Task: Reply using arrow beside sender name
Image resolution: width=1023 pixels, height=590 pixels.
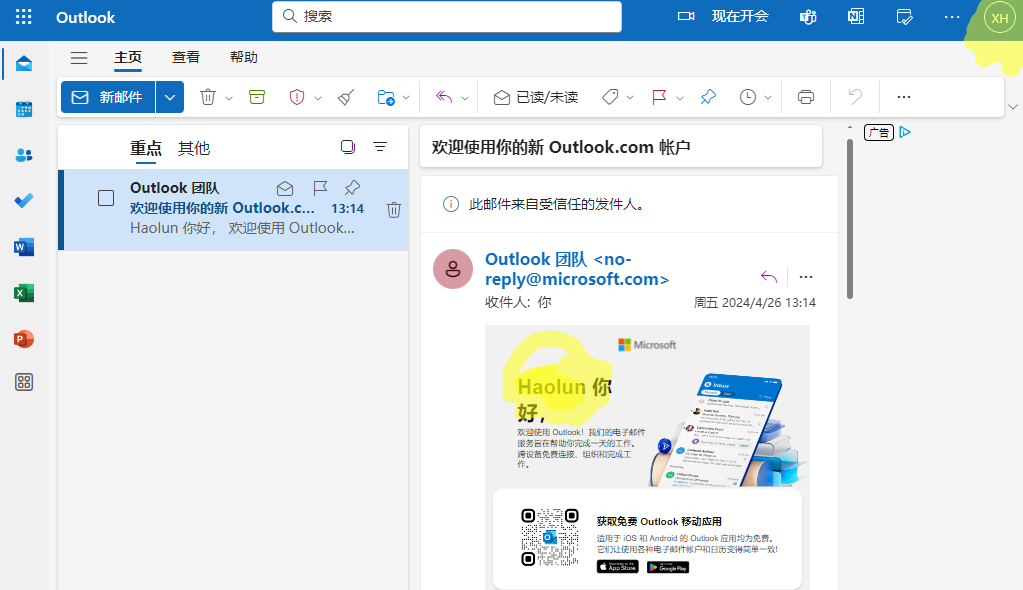Action: (x=769, y=277)
